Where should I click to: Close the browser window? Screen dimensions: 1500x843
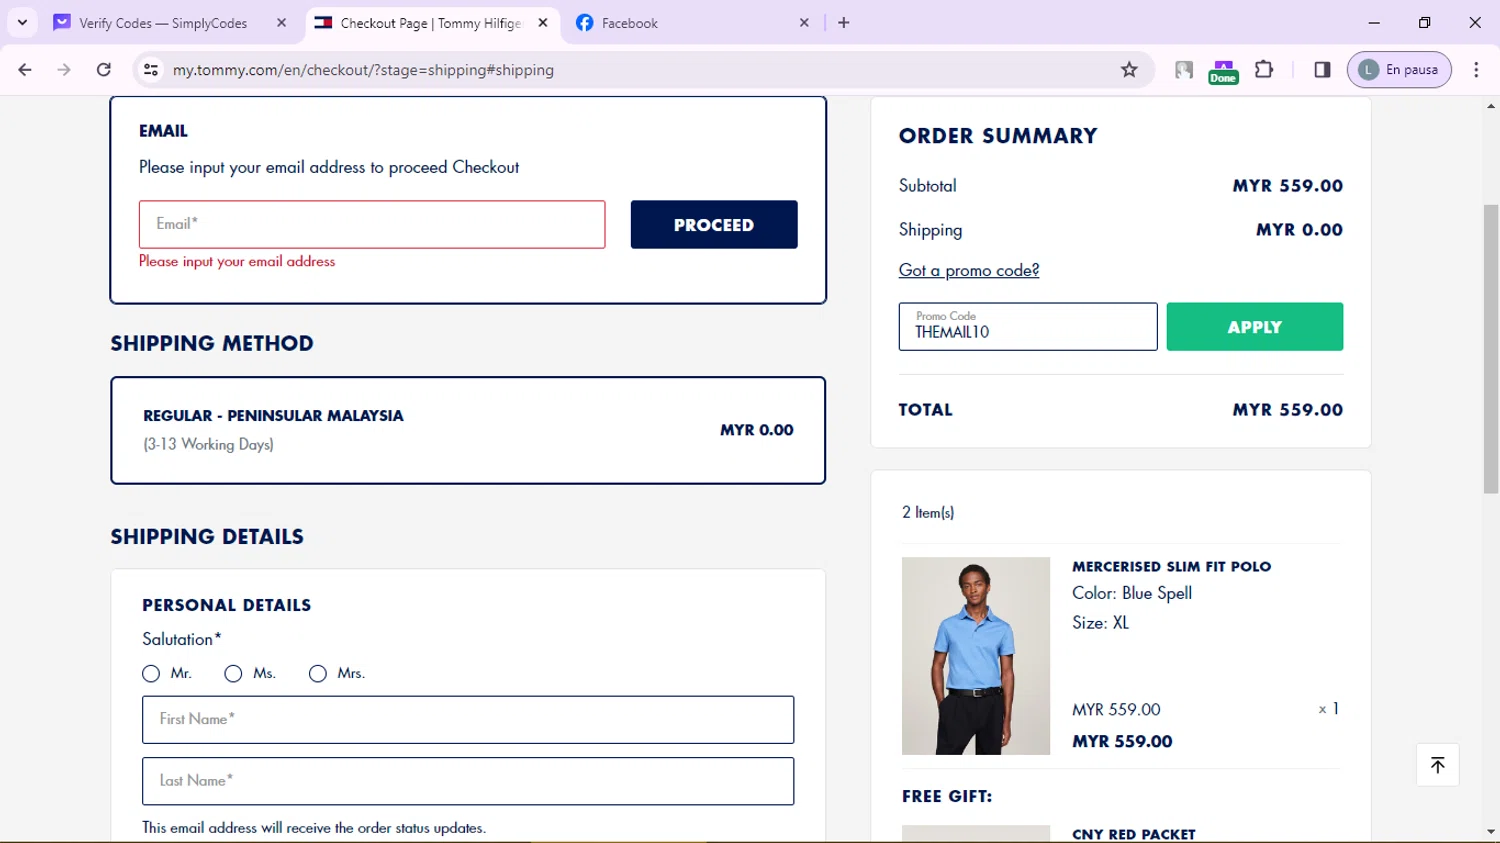(x=1475, y=22)
